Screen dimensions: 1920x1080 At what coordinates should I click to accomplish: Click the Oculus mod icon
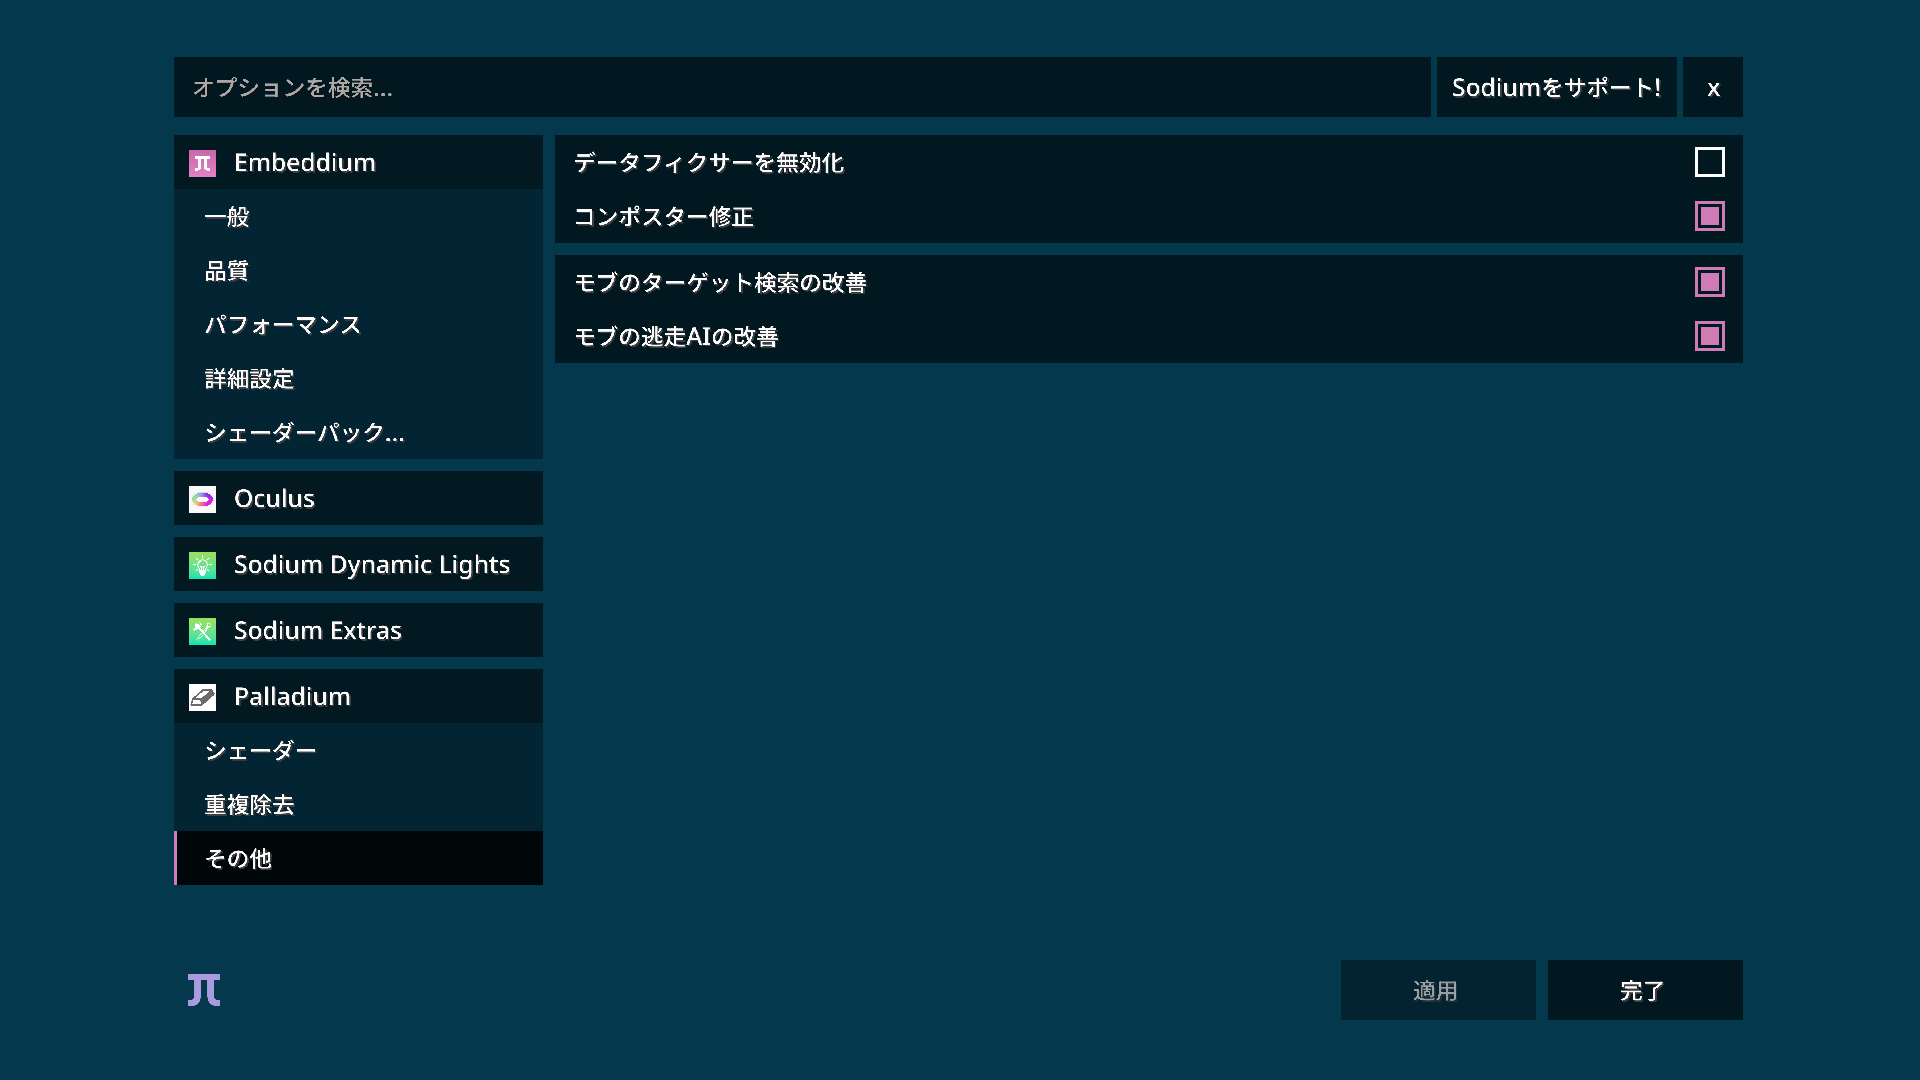pyautogui.click(x=202, y=498)
